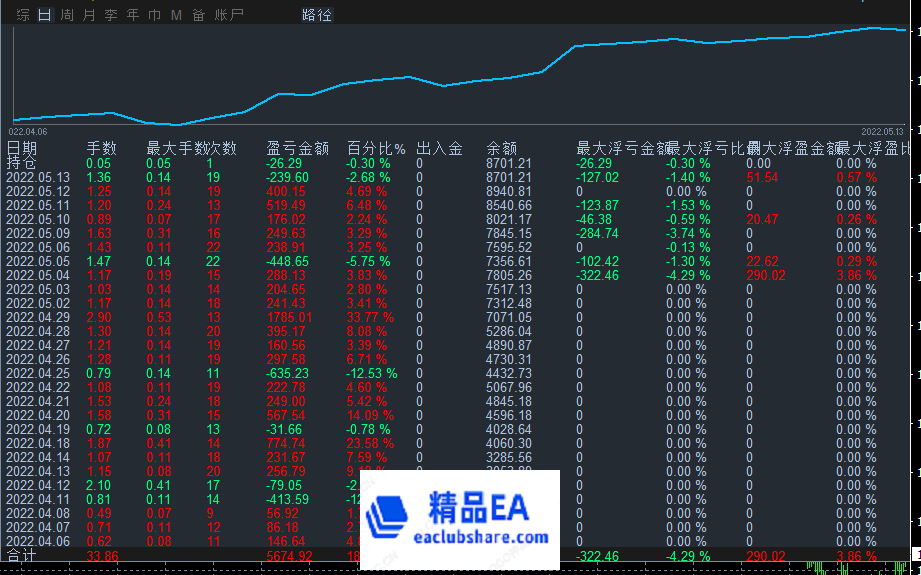Image resolution: width=921 pixels, height=575 pixels.
Task: Click the balance value 7071.05
Action: click(x=509, y=318)
